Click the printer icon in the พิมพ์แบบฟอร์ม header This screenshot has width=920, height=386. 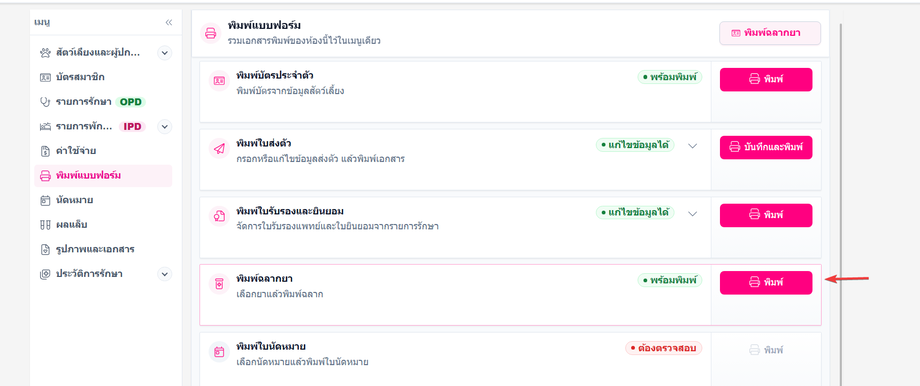[210, 33]
